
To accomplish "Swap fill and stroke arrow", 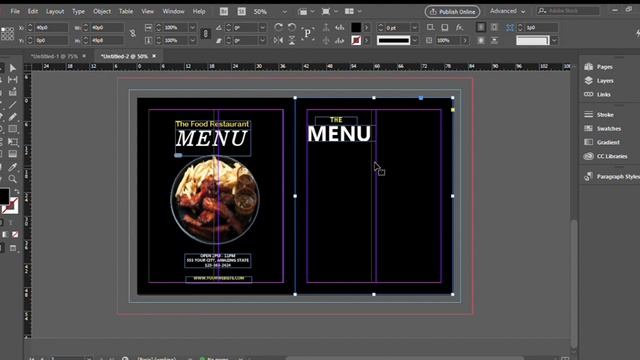I will coord(16,191).
